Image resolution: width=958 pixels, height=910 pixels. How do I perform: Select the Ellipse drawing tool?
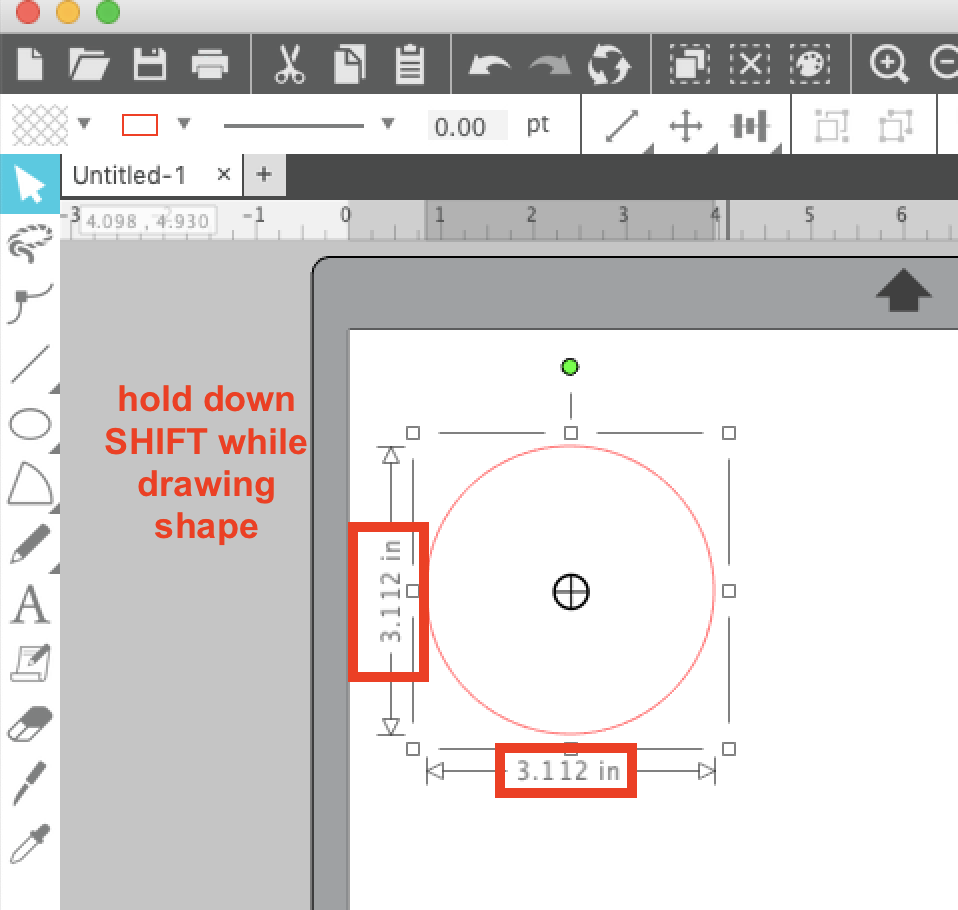pyautogui.click(x=30, y=424)
